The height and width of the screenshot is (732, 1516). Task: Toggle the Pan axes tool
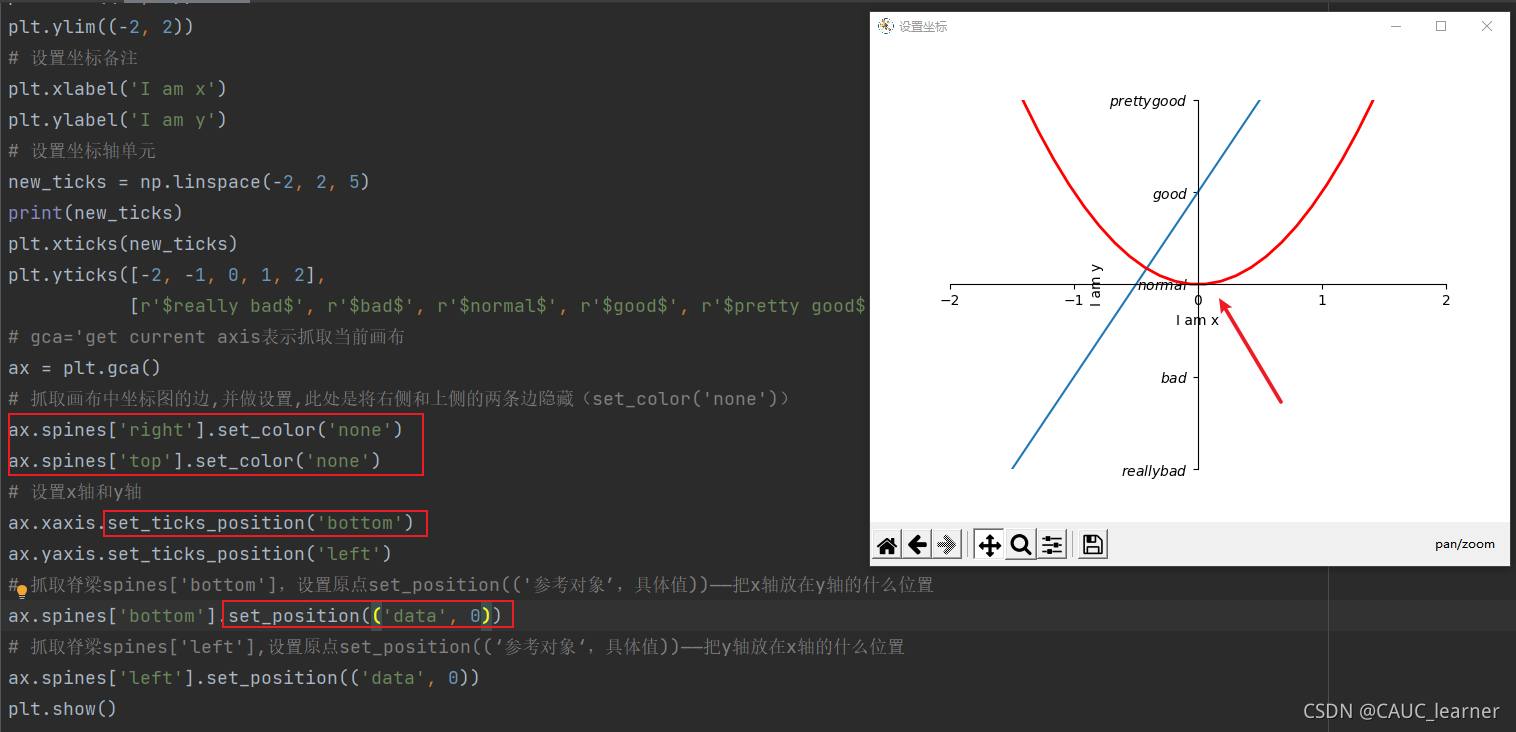(989, 545)
